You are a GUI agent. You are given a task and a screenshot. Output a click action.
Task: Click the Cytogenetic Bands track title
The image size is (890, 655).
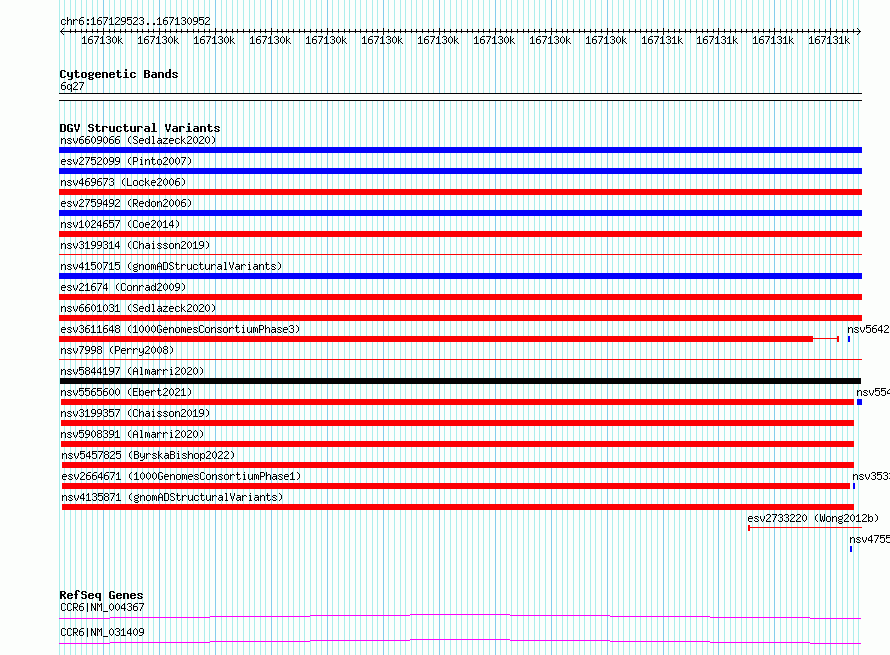pyautogui.click(x=119, y=74)
